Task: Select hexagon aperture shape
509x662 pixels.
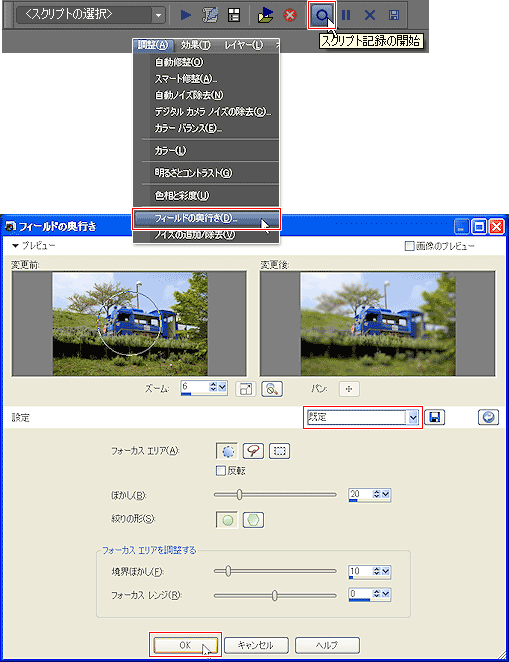Action: [253, 520]
